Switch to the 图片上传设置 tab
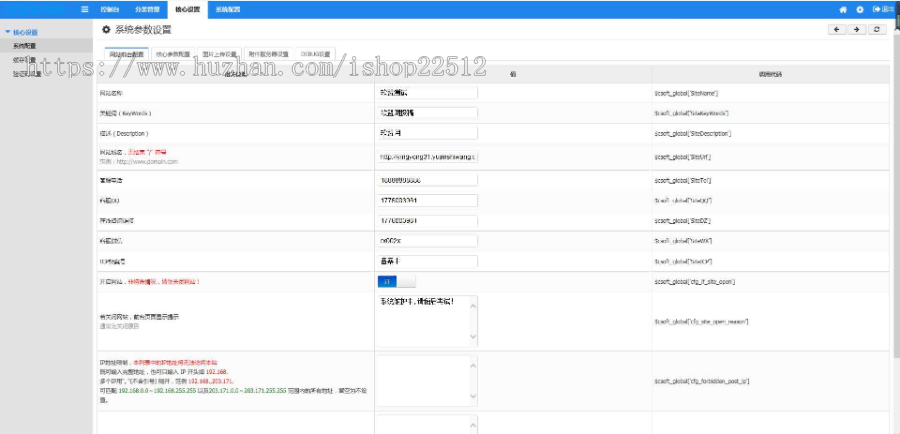The image size is (900, 434). point(219,54)
